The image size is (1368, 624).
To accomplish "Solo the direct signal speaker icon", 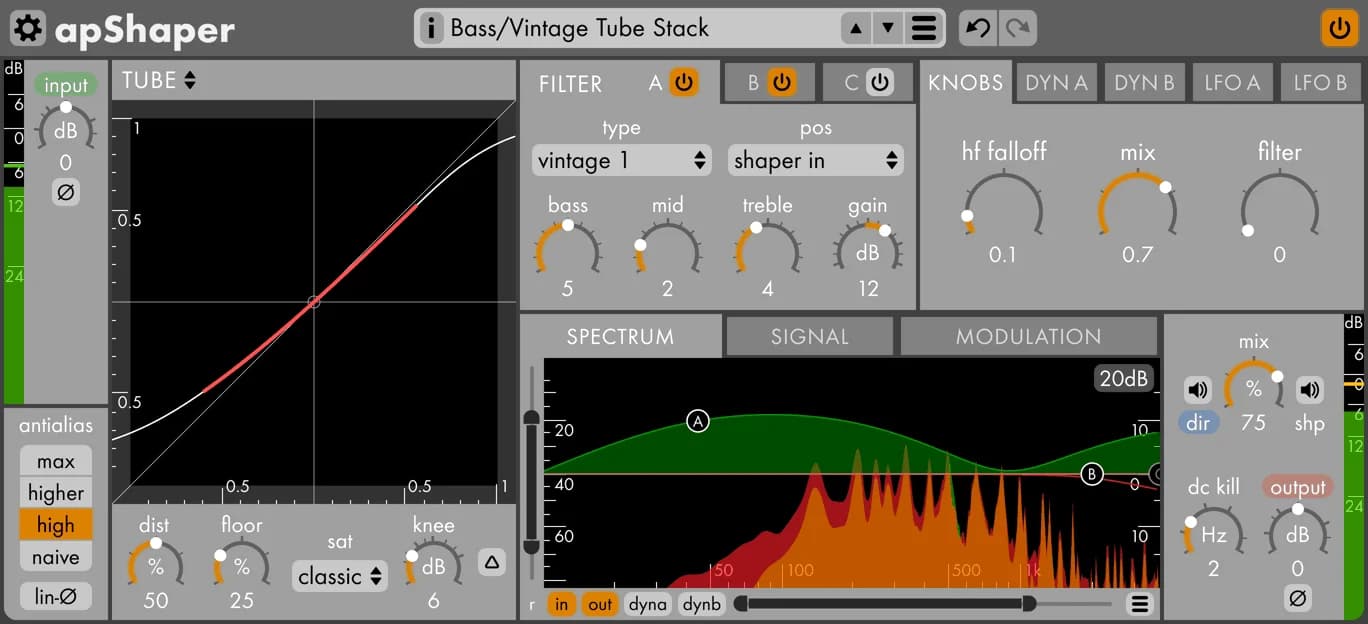I will 1198,390.
